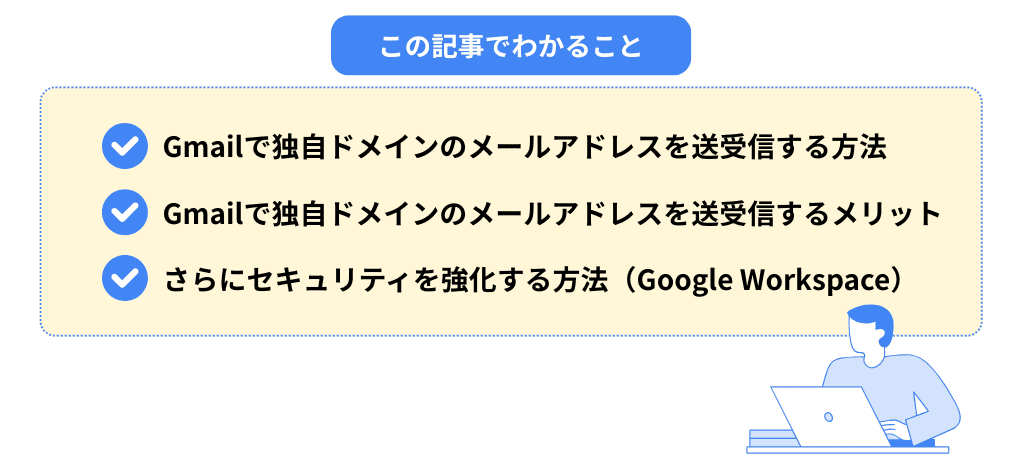1024x471 pixels.
Task: Click the person's hand on the keyboard
Action: coord(896,432)
